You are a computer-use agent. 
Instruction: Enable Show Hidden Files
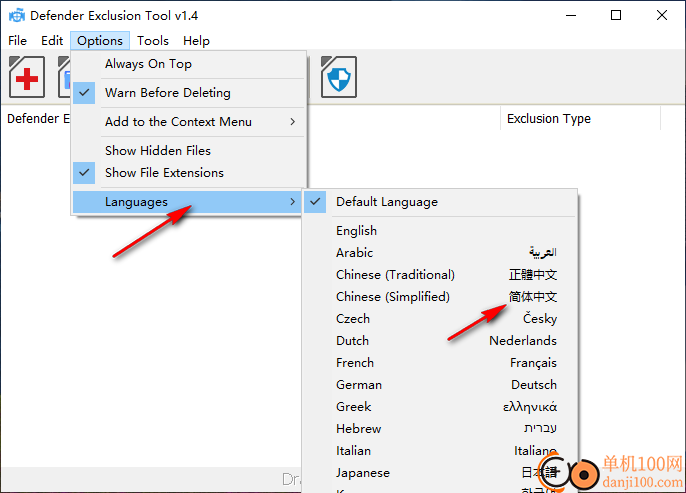pyautogui.click(x=189, y=150)
